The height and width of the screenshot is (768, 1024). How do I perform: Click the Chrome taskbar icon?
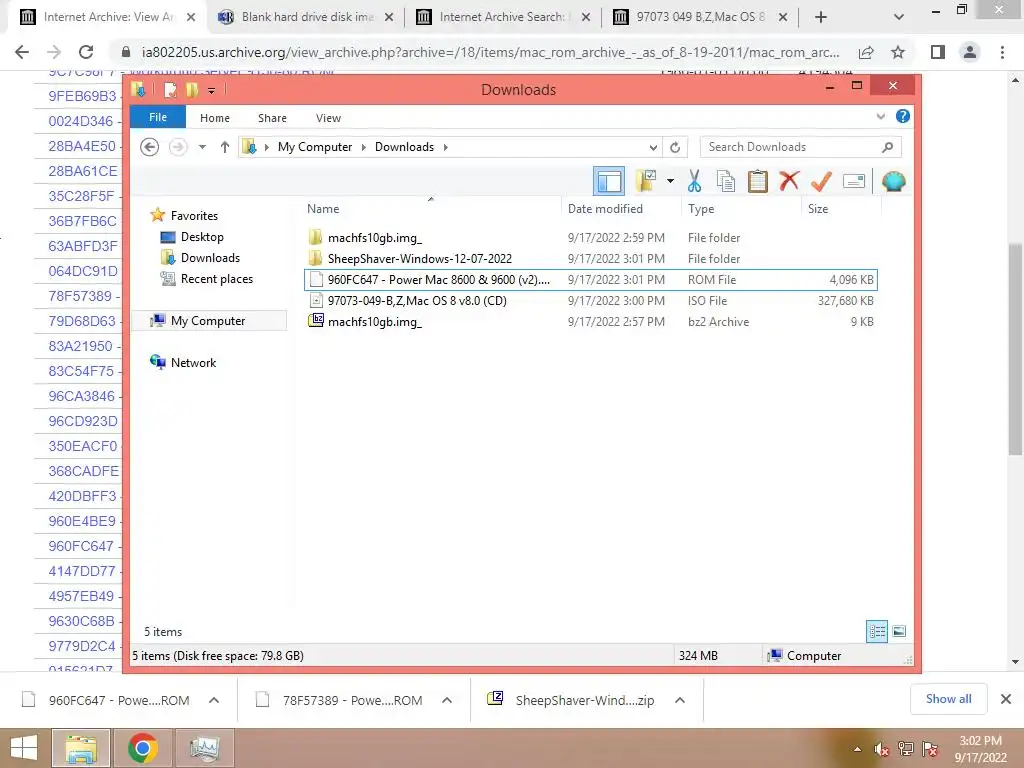(x=143, y=748)
